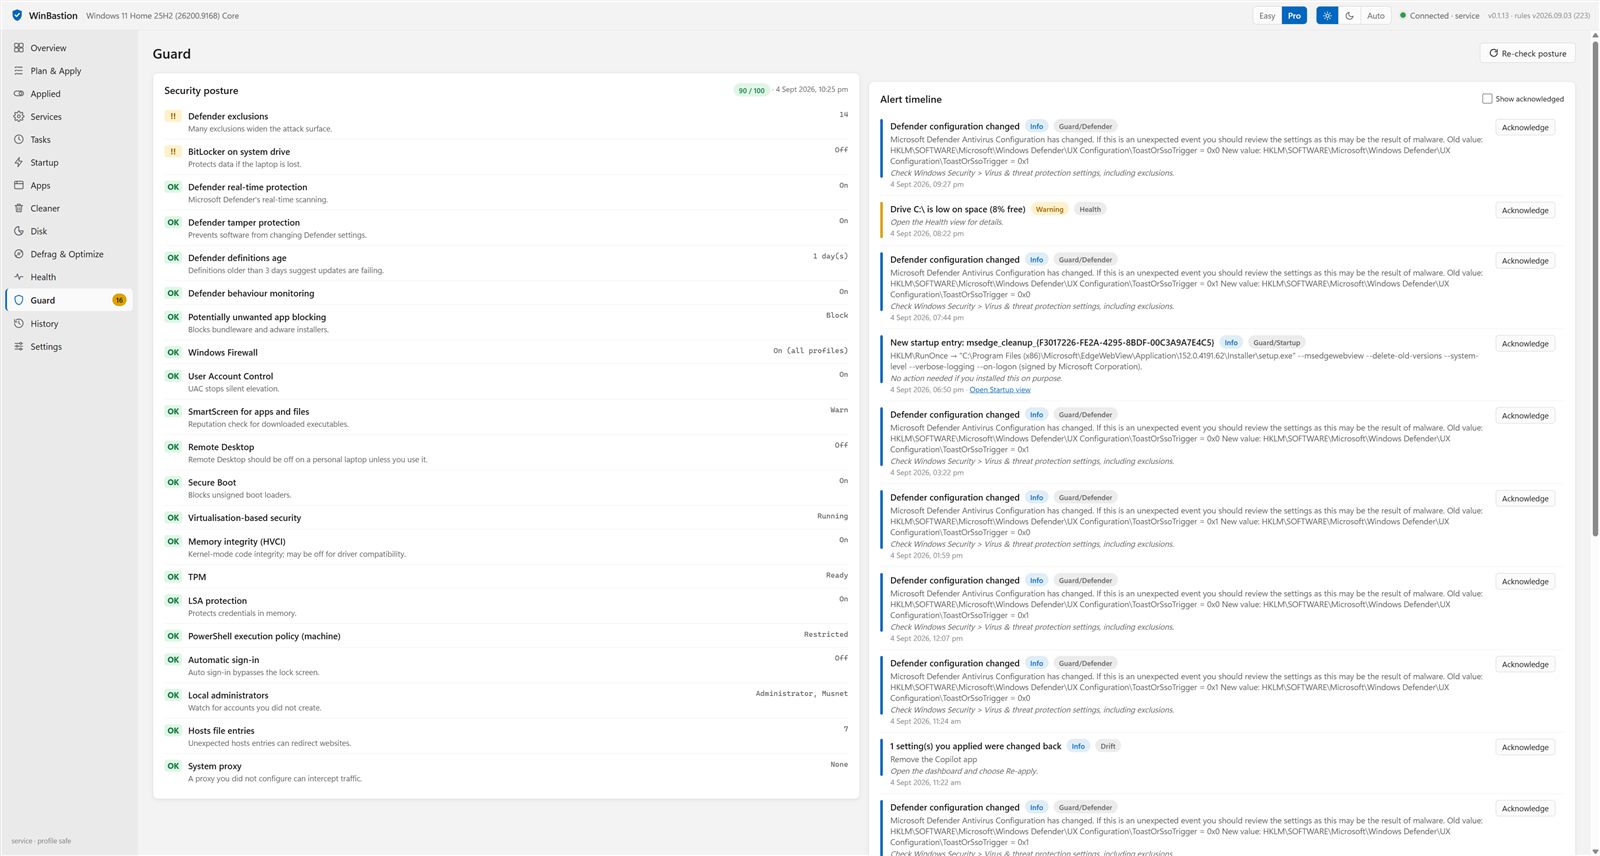Acknowledge the 09:27 pm Defender configuration alert

pos(1525,128)
